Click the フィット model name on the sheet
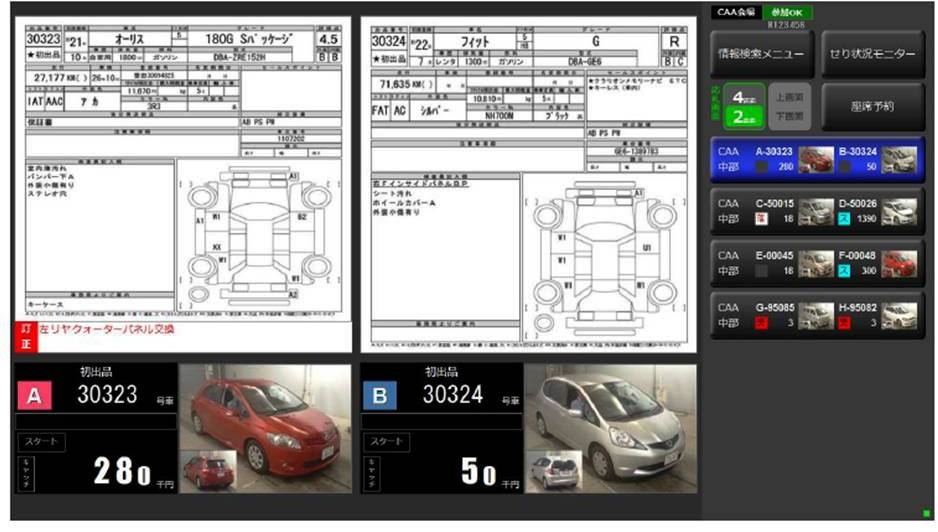This screenshot has height=532, width=938. 475,42
